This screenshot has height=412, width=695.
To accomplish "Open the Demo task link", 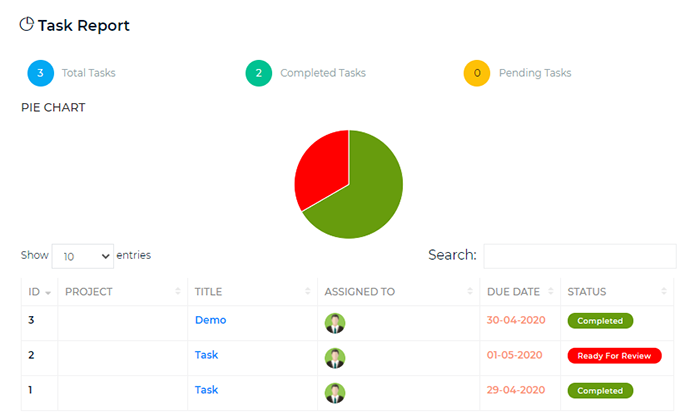I will [x=211, y=320].
